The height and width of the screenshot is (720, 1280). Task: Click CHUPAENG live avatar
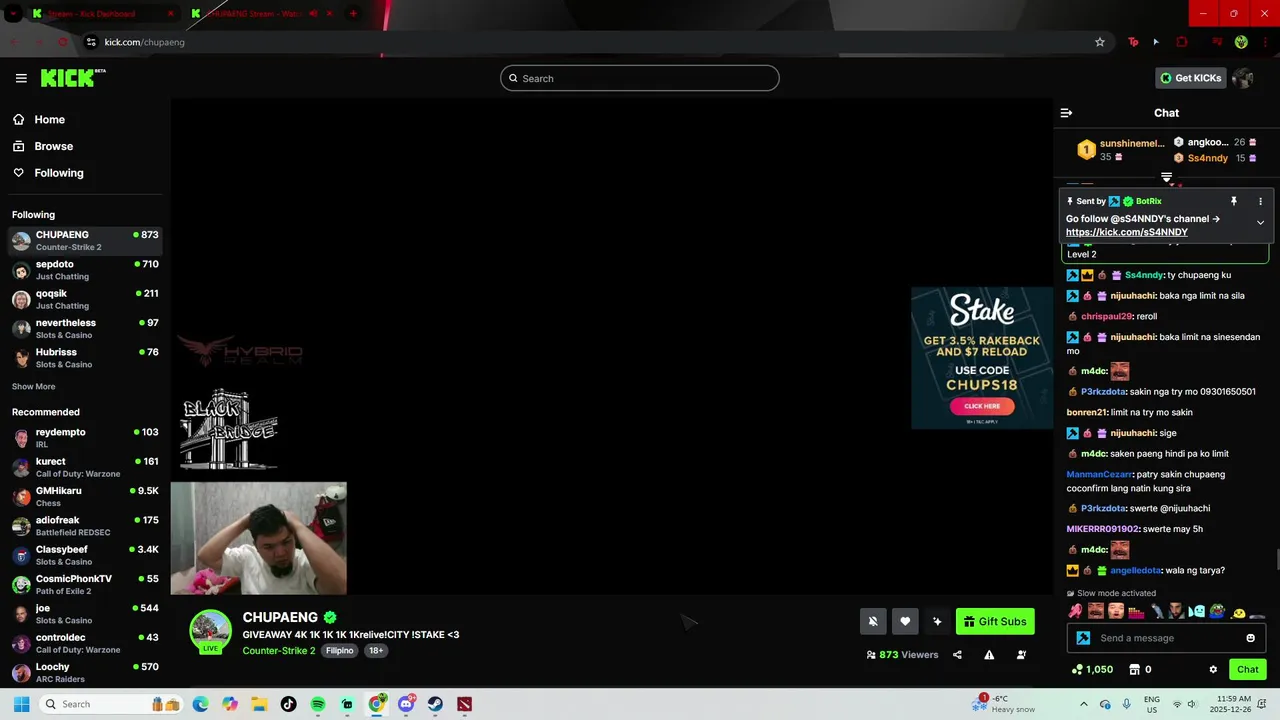(x=210, y=631)
